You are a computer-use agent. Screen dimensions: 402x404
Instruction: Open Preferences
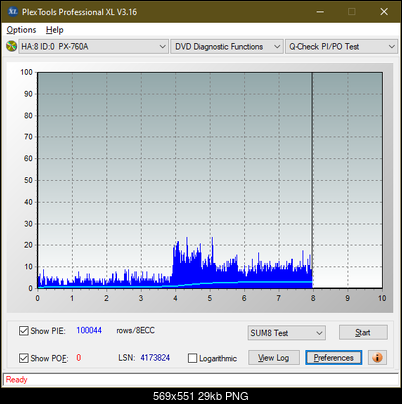(x=333, y=358)
